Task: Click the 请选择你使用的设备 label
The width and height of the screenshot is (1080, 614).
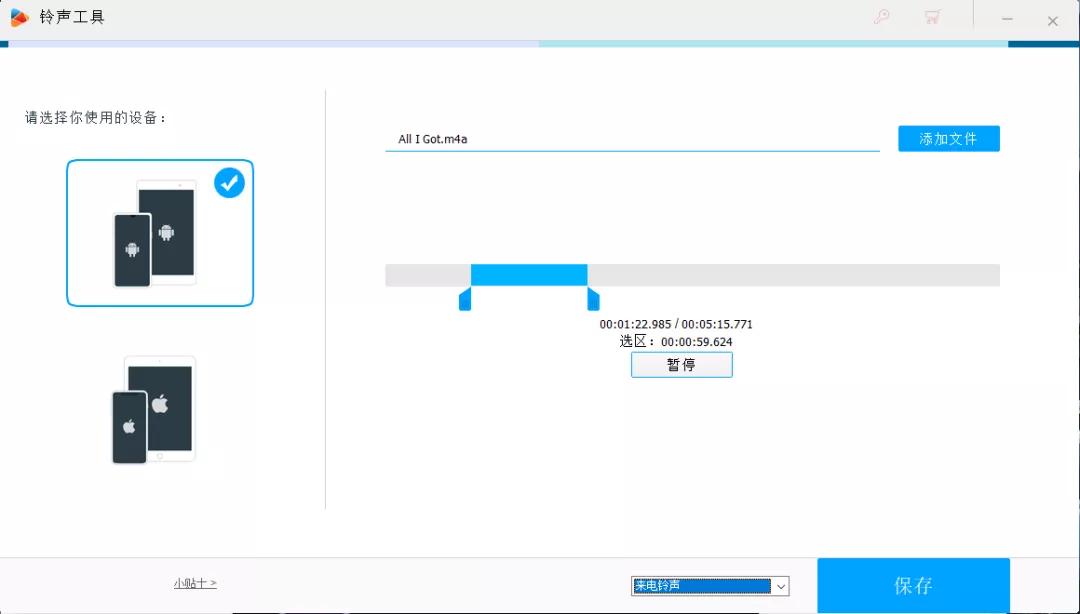Action: (x=96, y=118)
